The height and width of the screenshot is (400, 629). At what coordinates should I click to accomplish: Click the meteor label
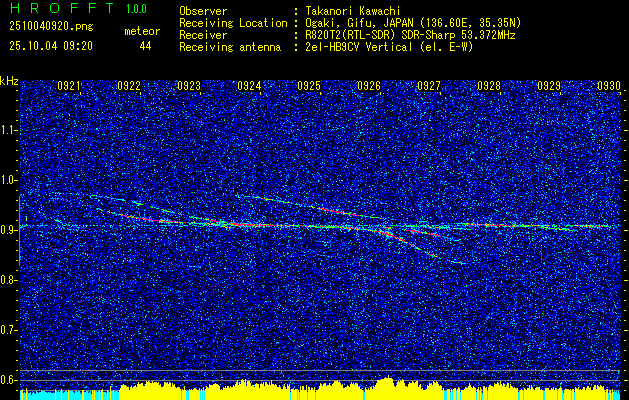142,31
